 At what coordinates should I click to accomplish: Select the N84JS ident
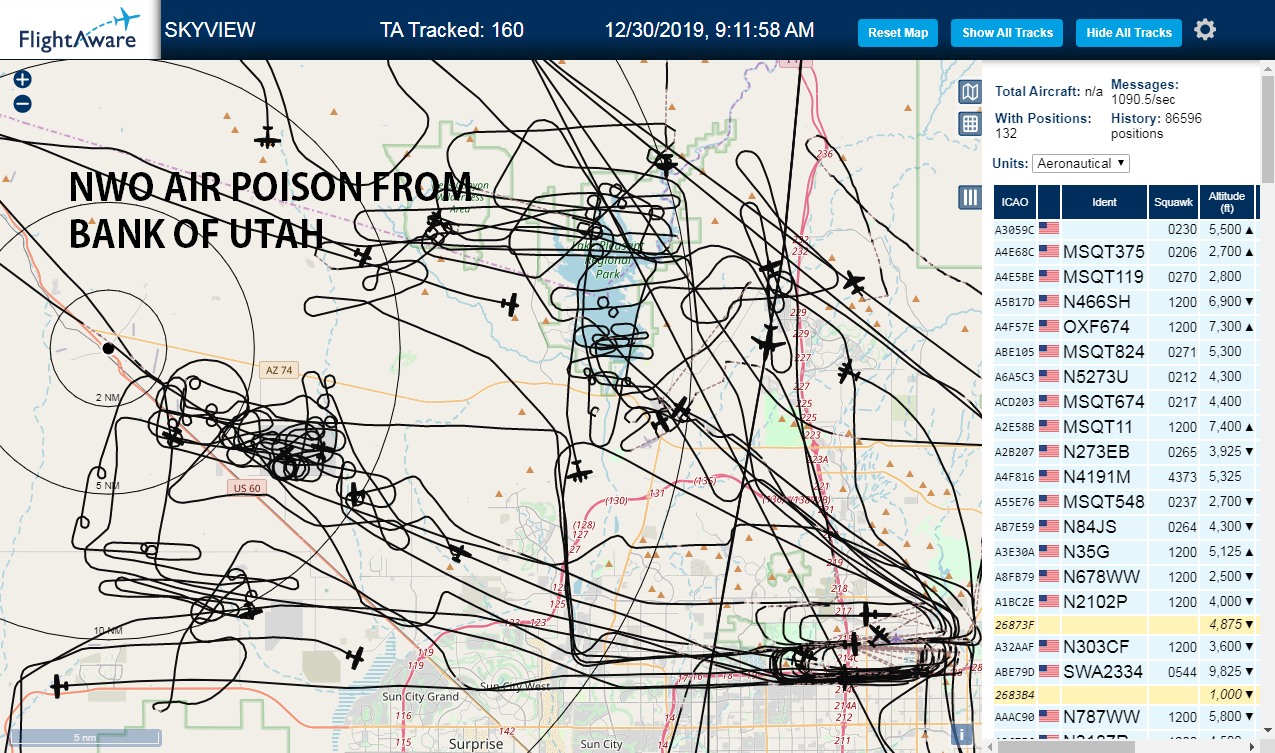click(x=1090, y=527)
